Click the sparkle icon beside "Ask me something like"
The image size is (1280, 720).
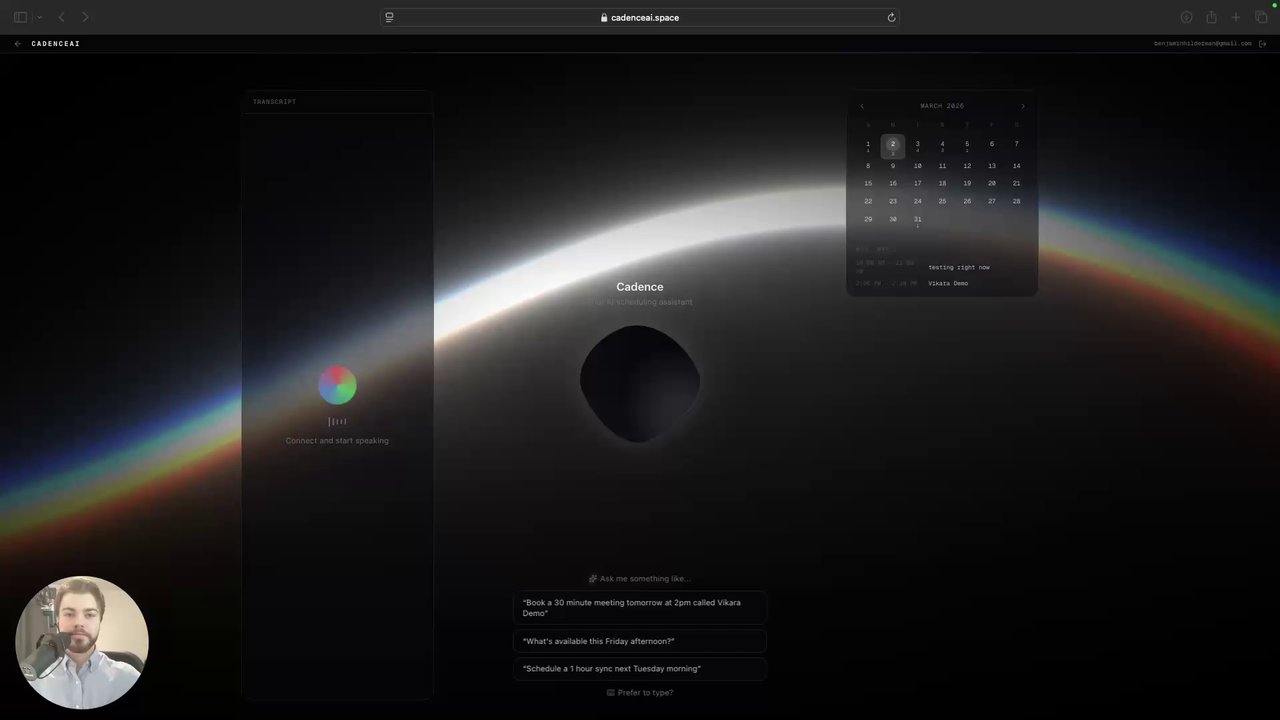(x=593, y=578)
